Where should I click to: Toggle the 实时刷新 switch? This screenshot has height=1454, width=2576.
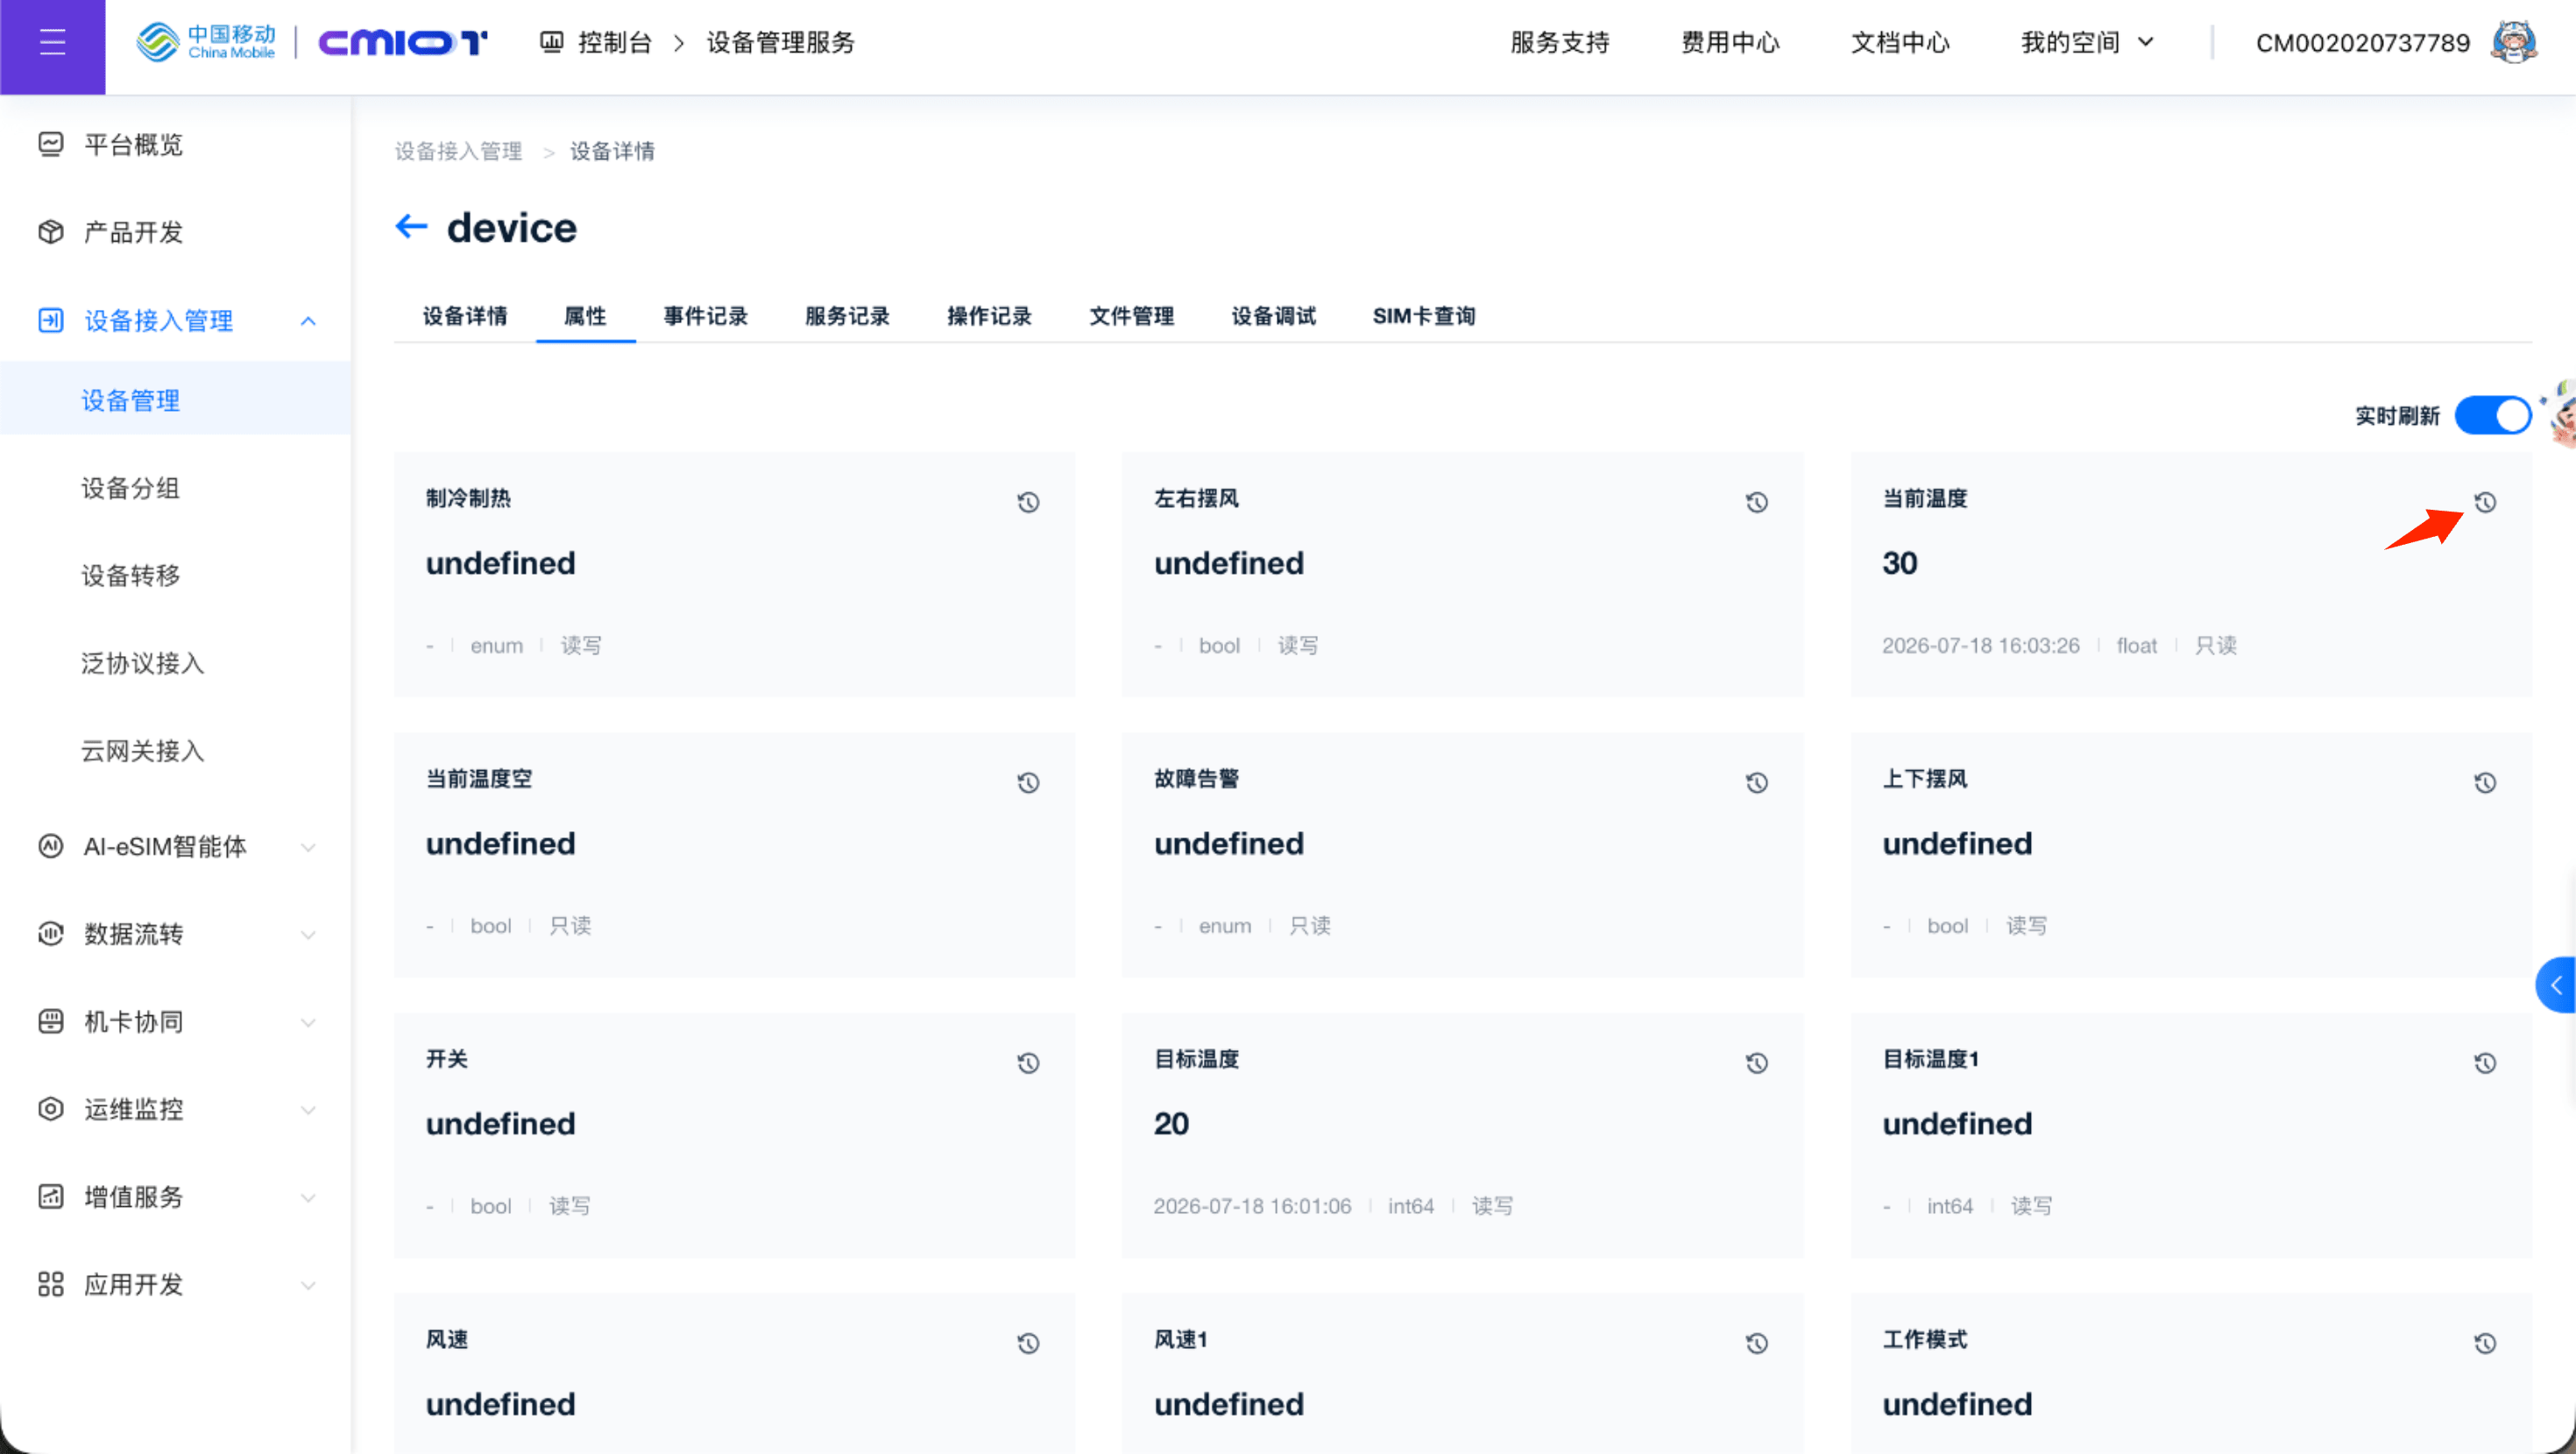pyautogui.click(x=2492, y=415)
